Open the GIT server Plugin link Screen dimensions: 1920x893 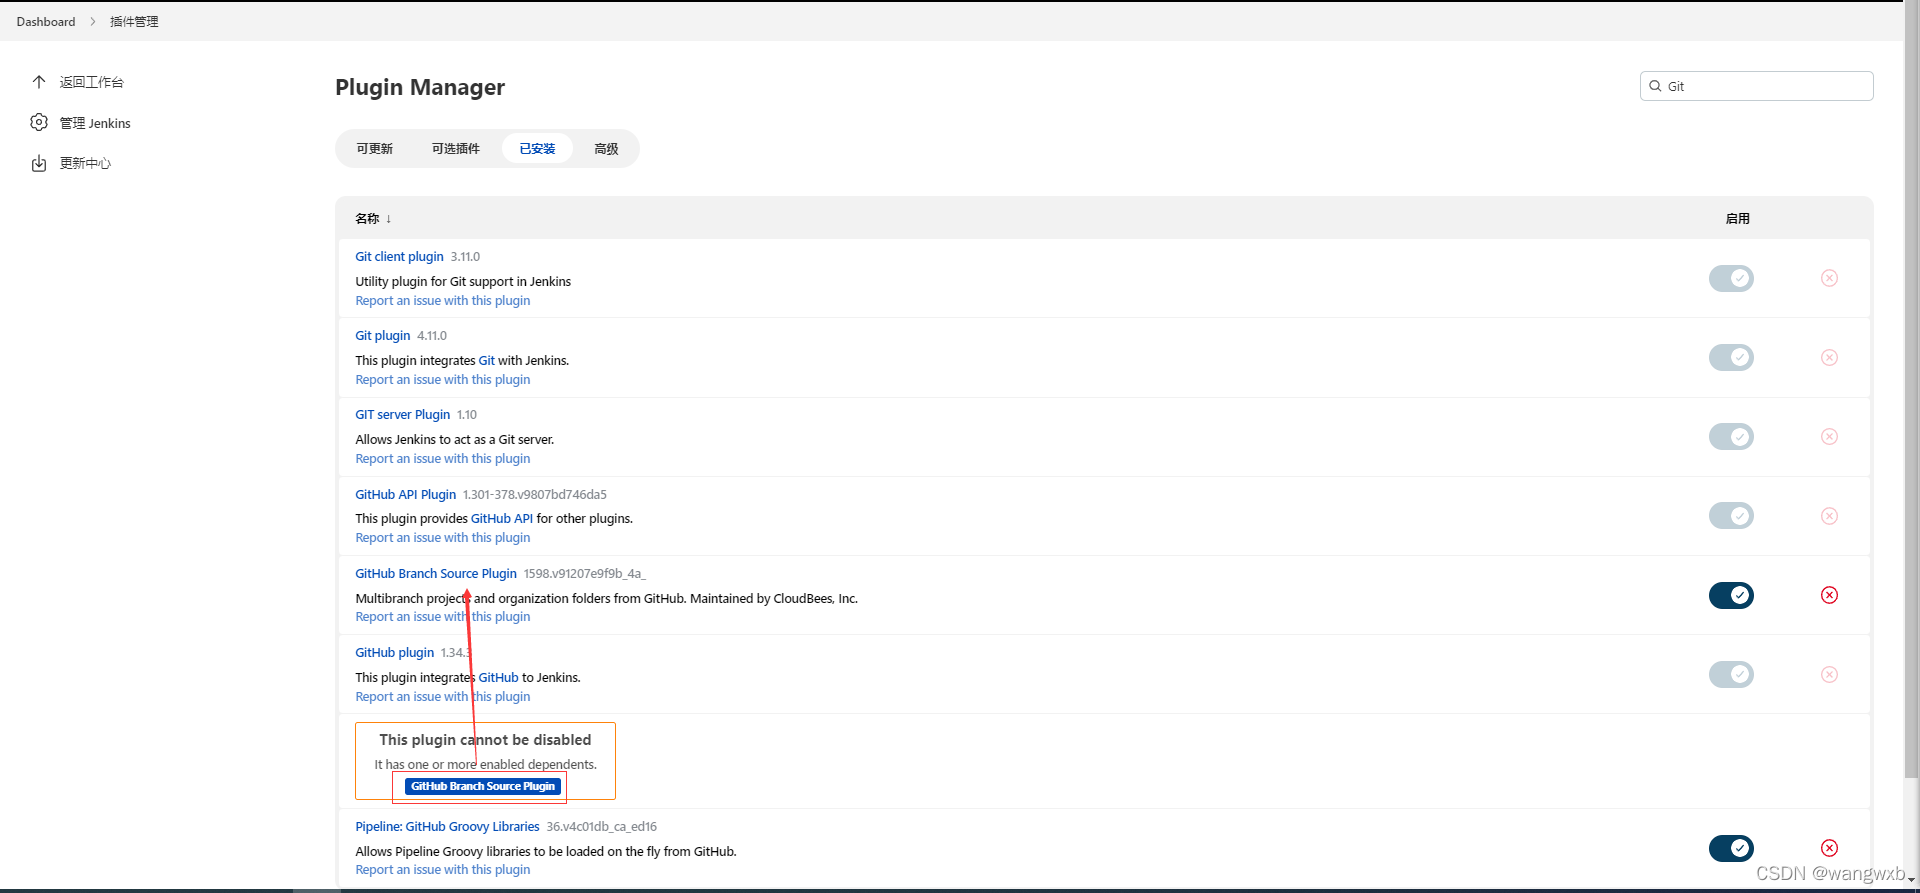(x=403, y=415)
